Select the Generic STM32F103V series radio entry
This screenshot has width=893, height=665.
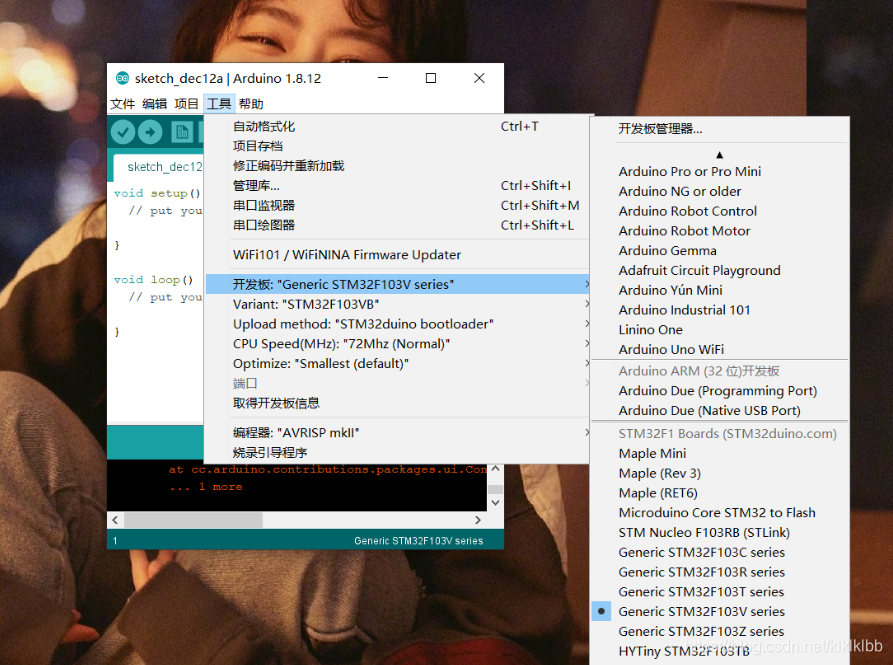coord(720,611)
